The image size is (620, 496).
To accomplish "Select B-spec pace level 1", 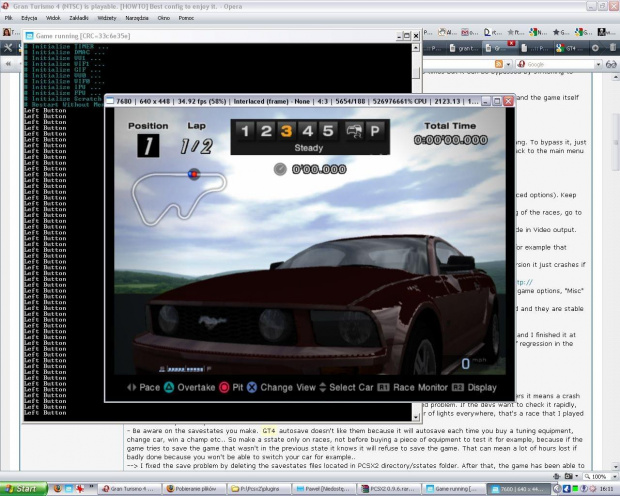I will [245, 131].
